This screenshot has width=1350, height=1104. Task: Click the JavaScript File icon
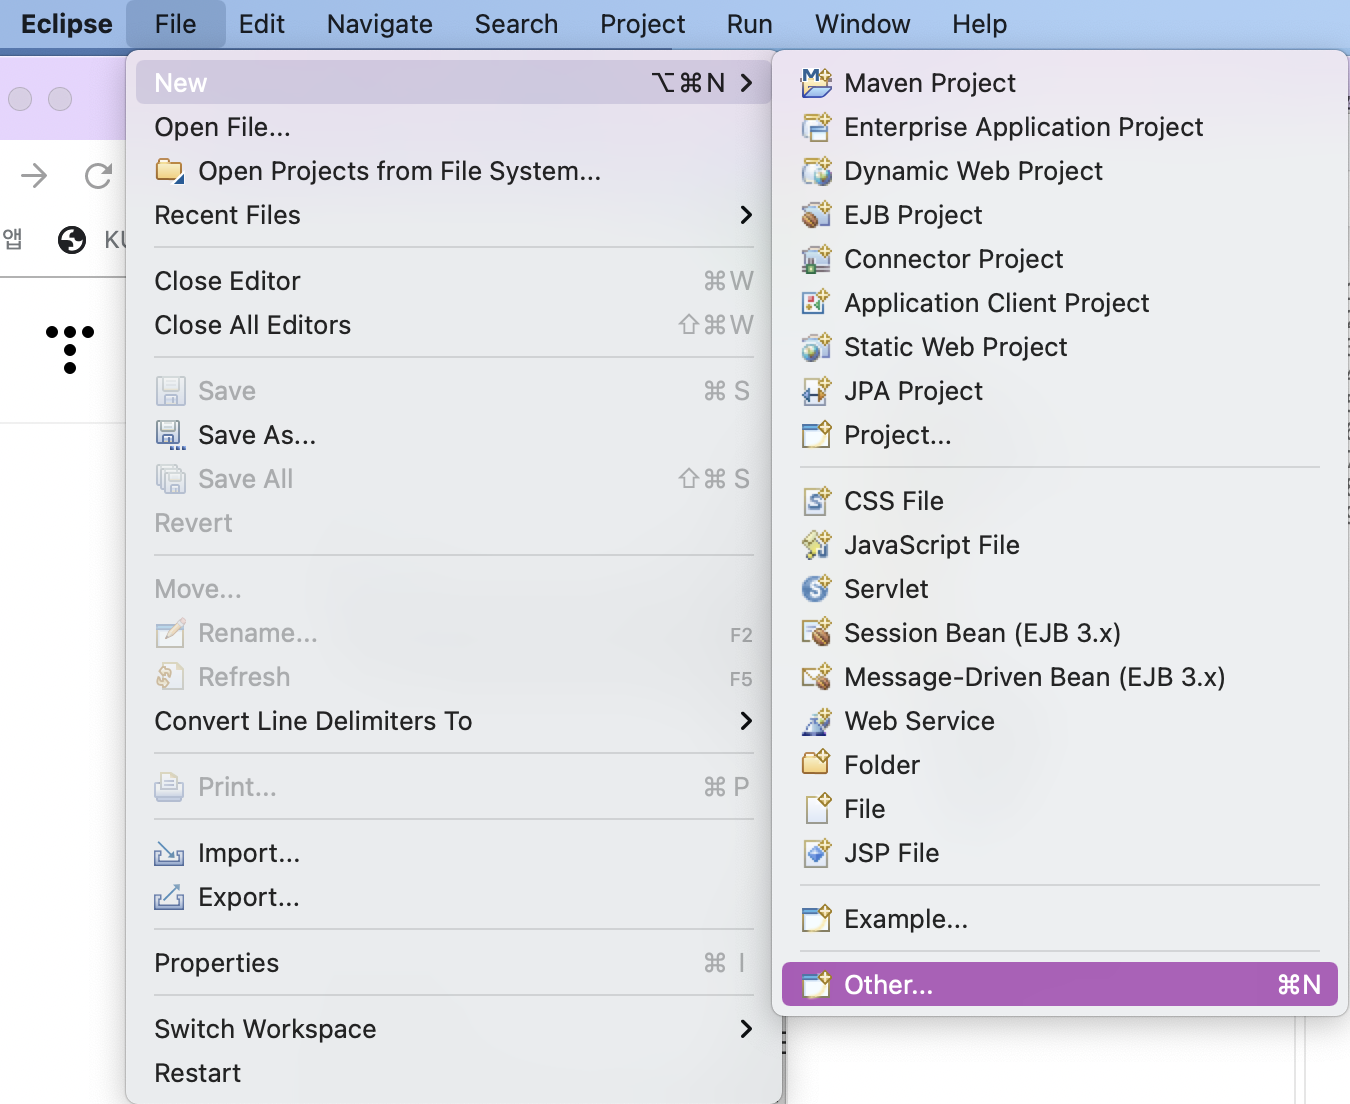[816, 545]
